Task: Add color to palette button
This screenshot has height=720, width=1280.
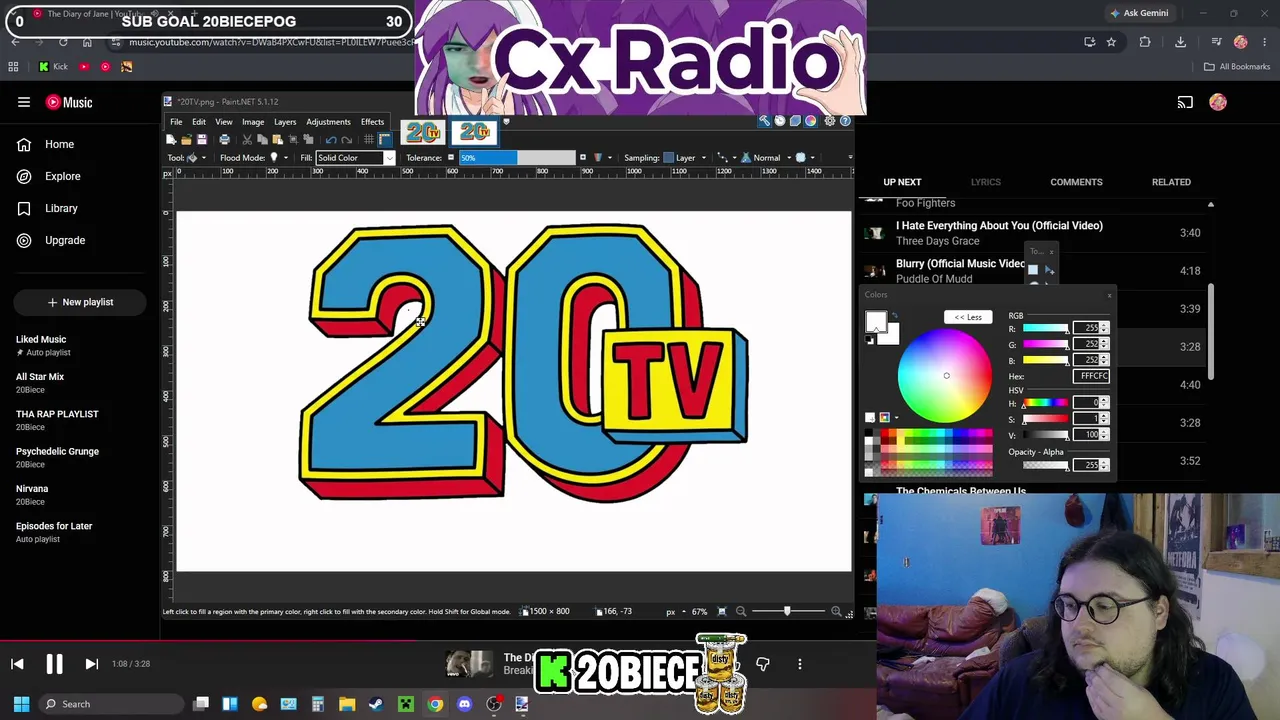Action: pos(870,417)
